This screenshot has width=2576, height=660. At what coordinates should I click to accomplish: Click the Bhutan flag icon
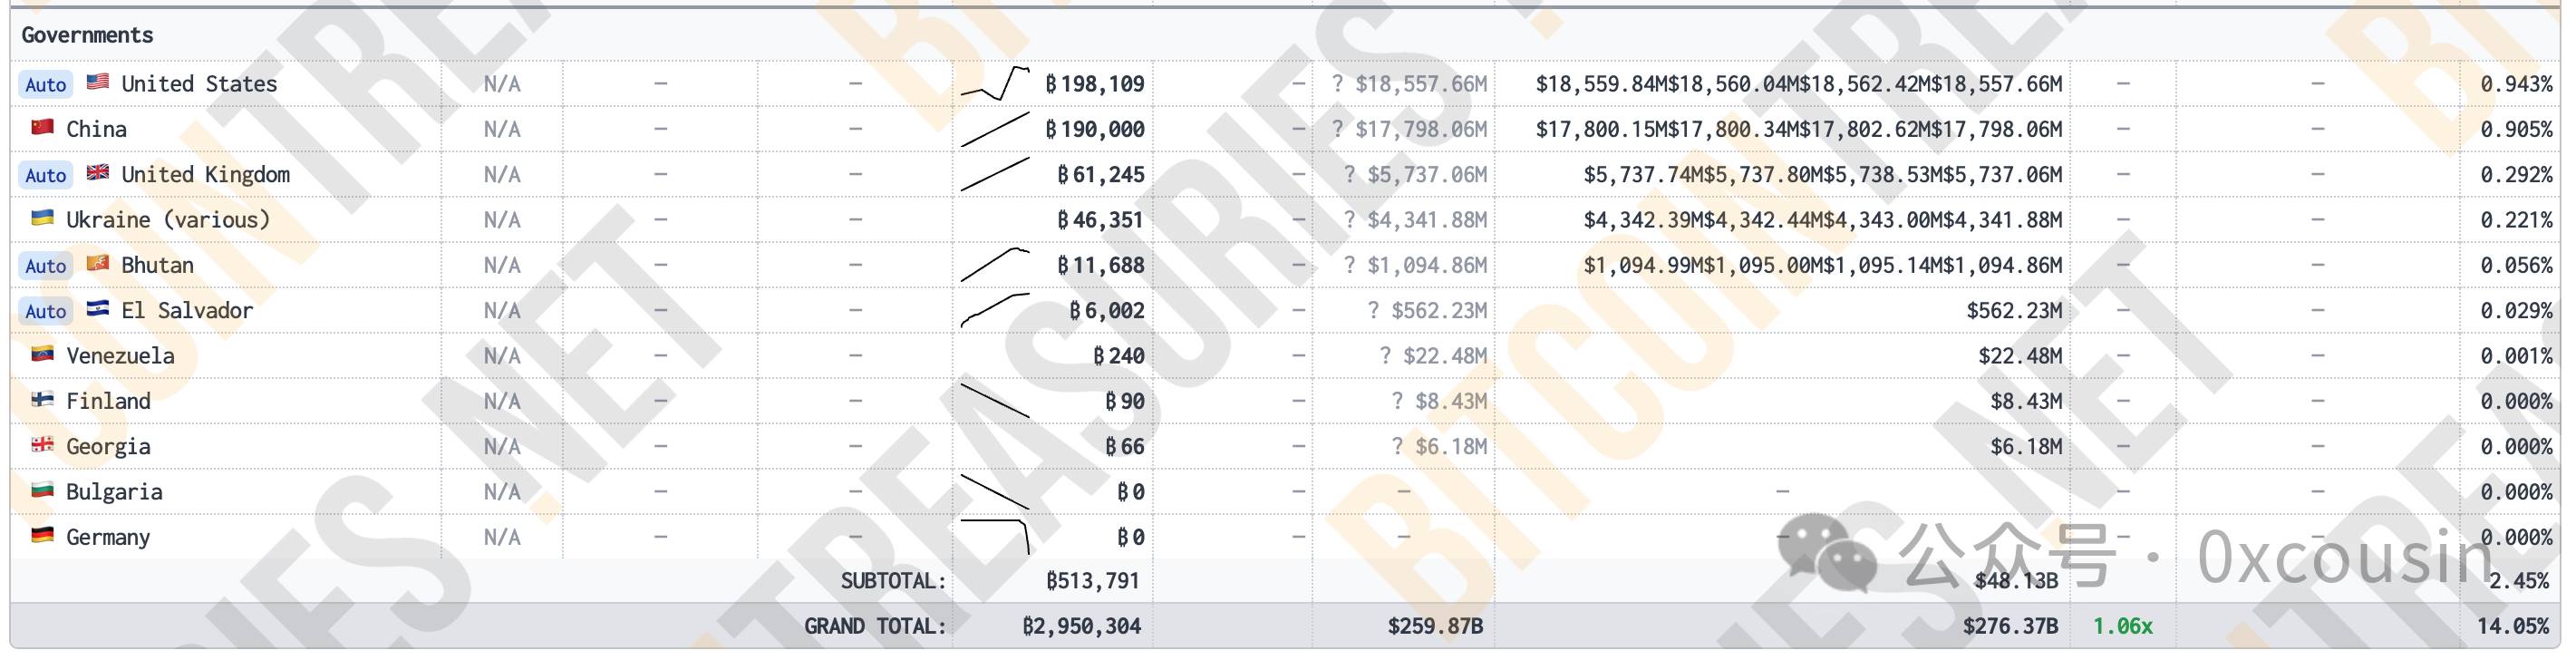tap(97, 263)
